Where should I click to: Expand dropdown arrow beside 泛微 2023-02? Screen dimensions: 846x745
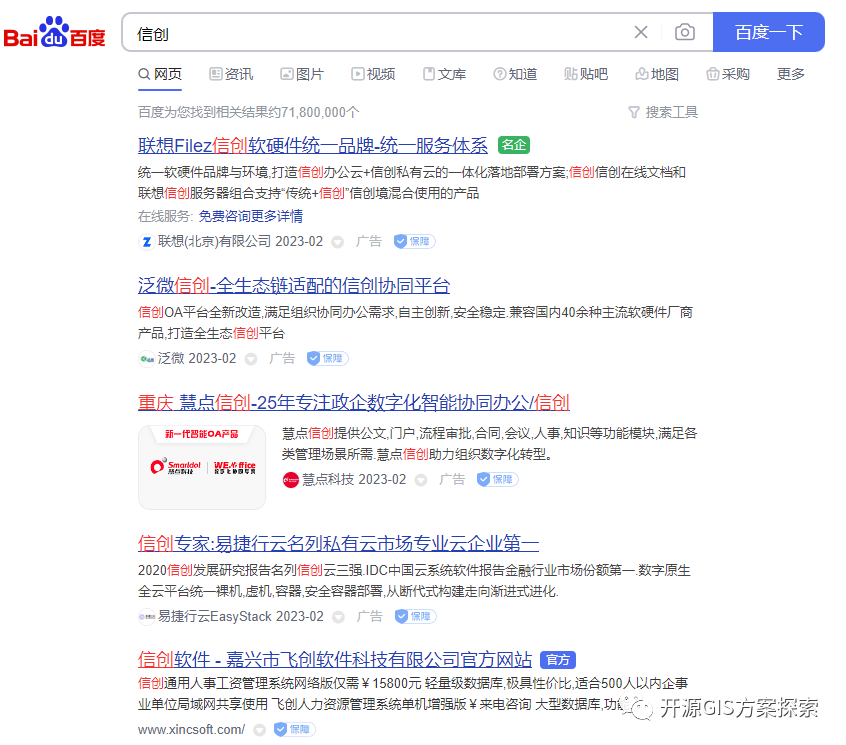tap(251, 359)
